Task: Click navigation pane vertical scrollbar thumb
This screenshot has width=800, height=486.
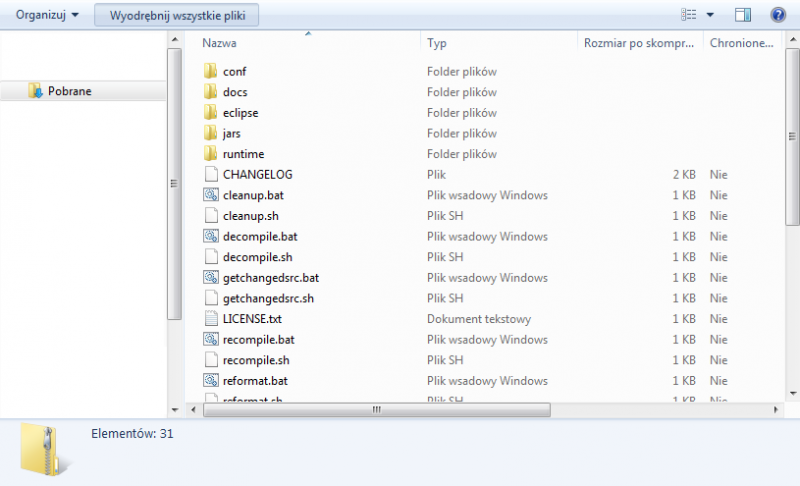Action: coord(174,184)
